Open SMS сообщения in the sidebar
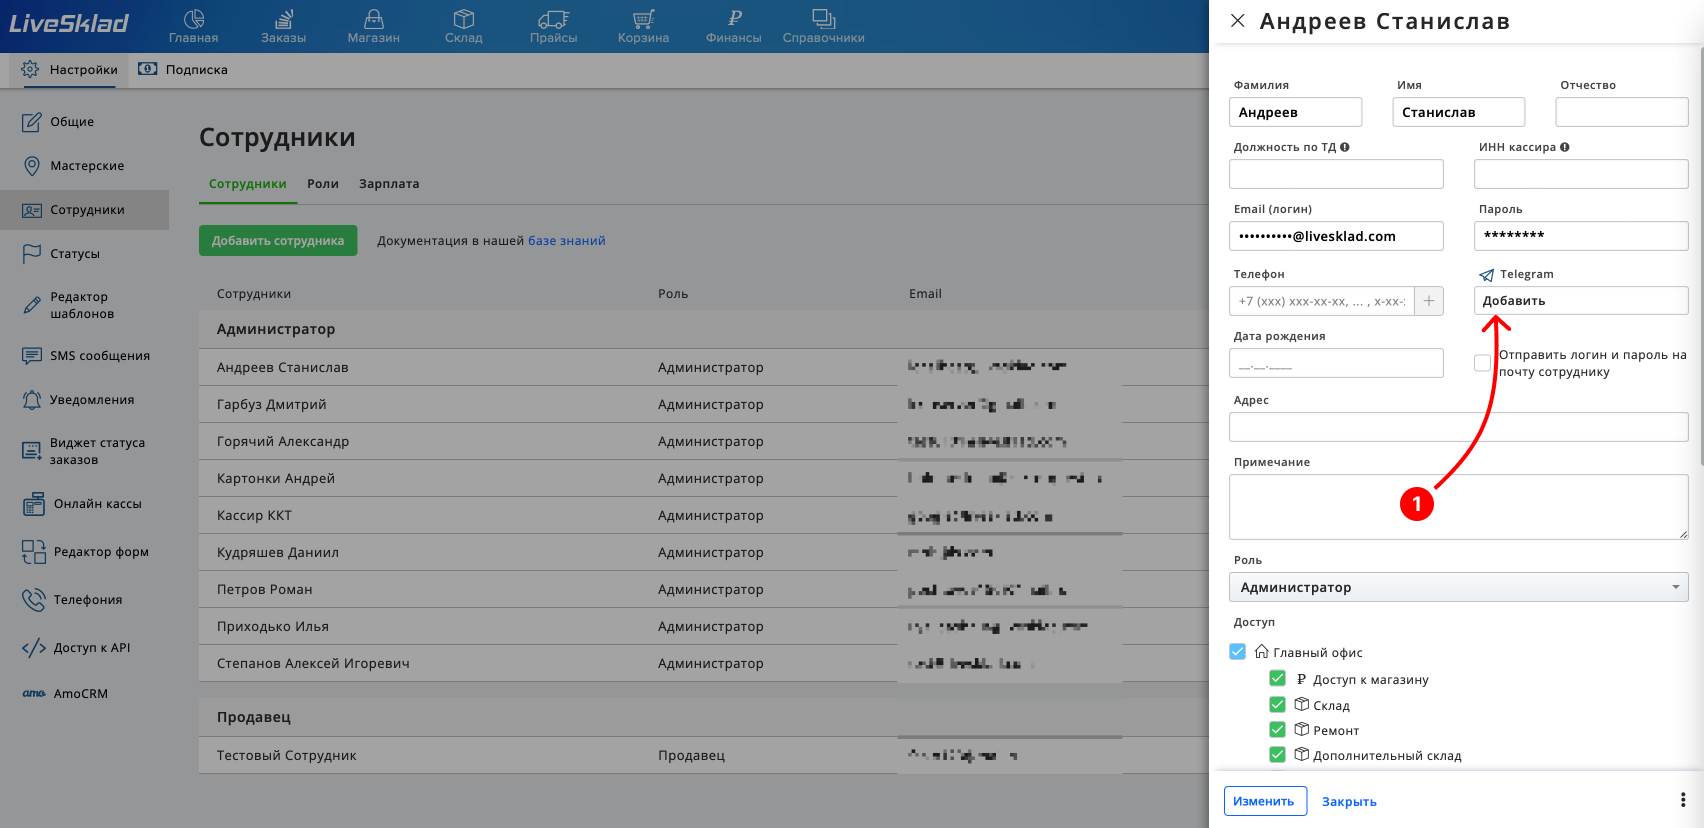 (84, 356)
